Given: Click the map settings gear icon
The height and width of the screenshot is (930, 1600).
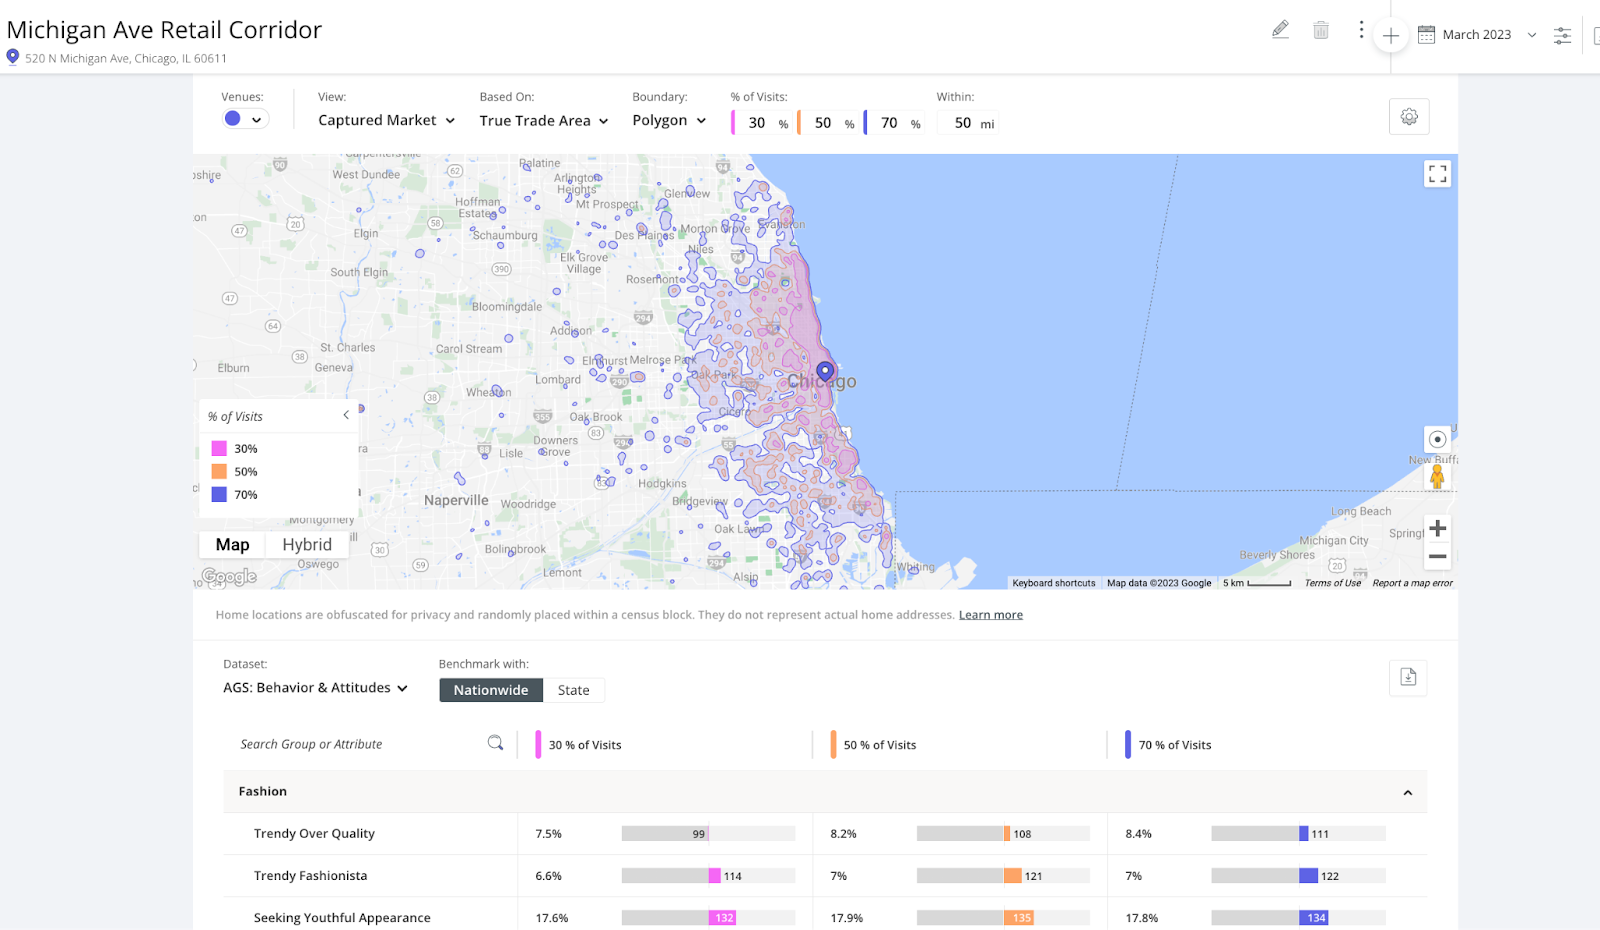Looking at the screenshot, I should [1409, 116].
